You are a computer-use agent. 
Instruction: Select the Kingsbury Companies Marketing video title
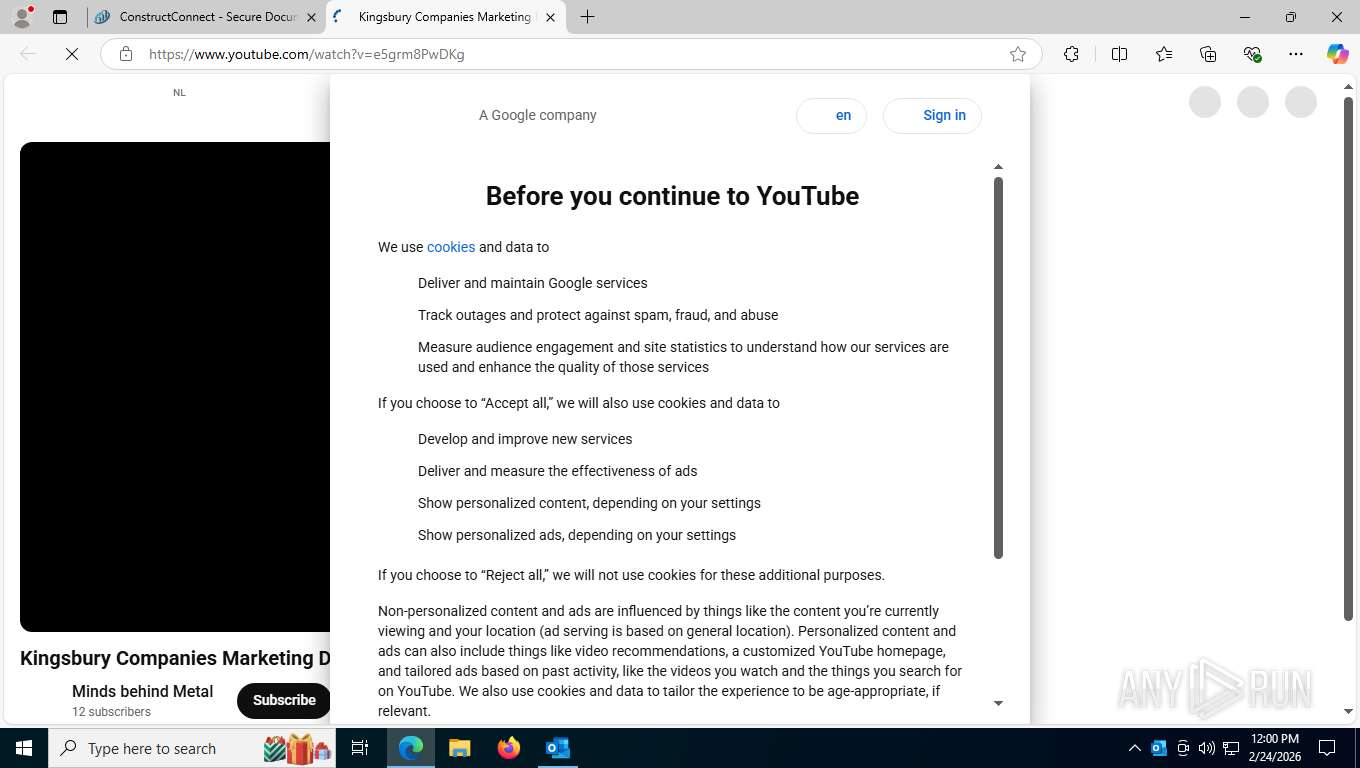175,658
